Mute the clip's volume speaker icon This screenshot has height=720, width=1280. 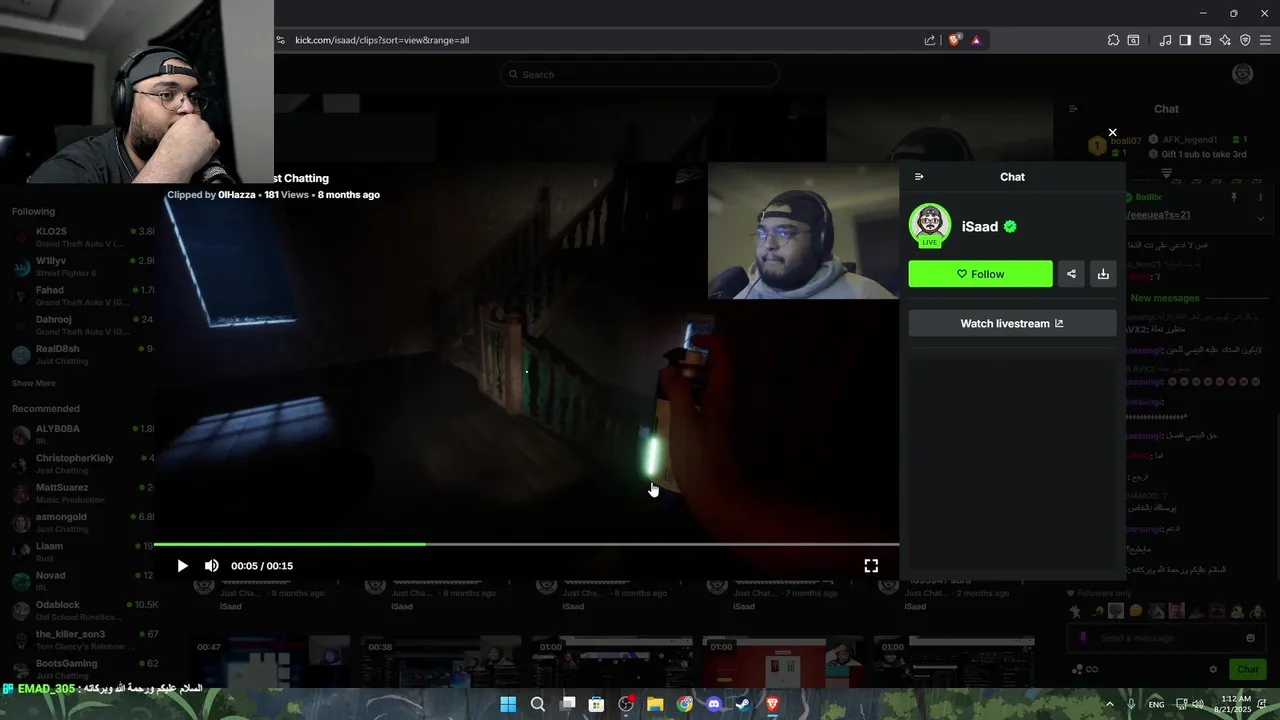(x=211, y=566)
